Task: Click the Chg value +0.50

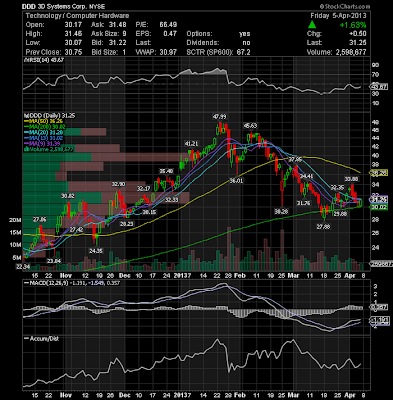Action: (x=358, y=34)
